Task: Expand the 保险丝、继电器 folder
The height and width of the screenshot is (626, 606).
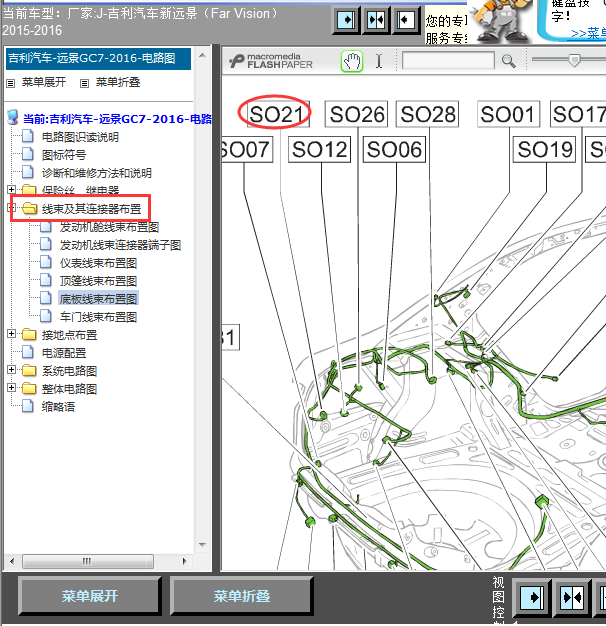Action: pyautogui.click(x=12, y=189)
